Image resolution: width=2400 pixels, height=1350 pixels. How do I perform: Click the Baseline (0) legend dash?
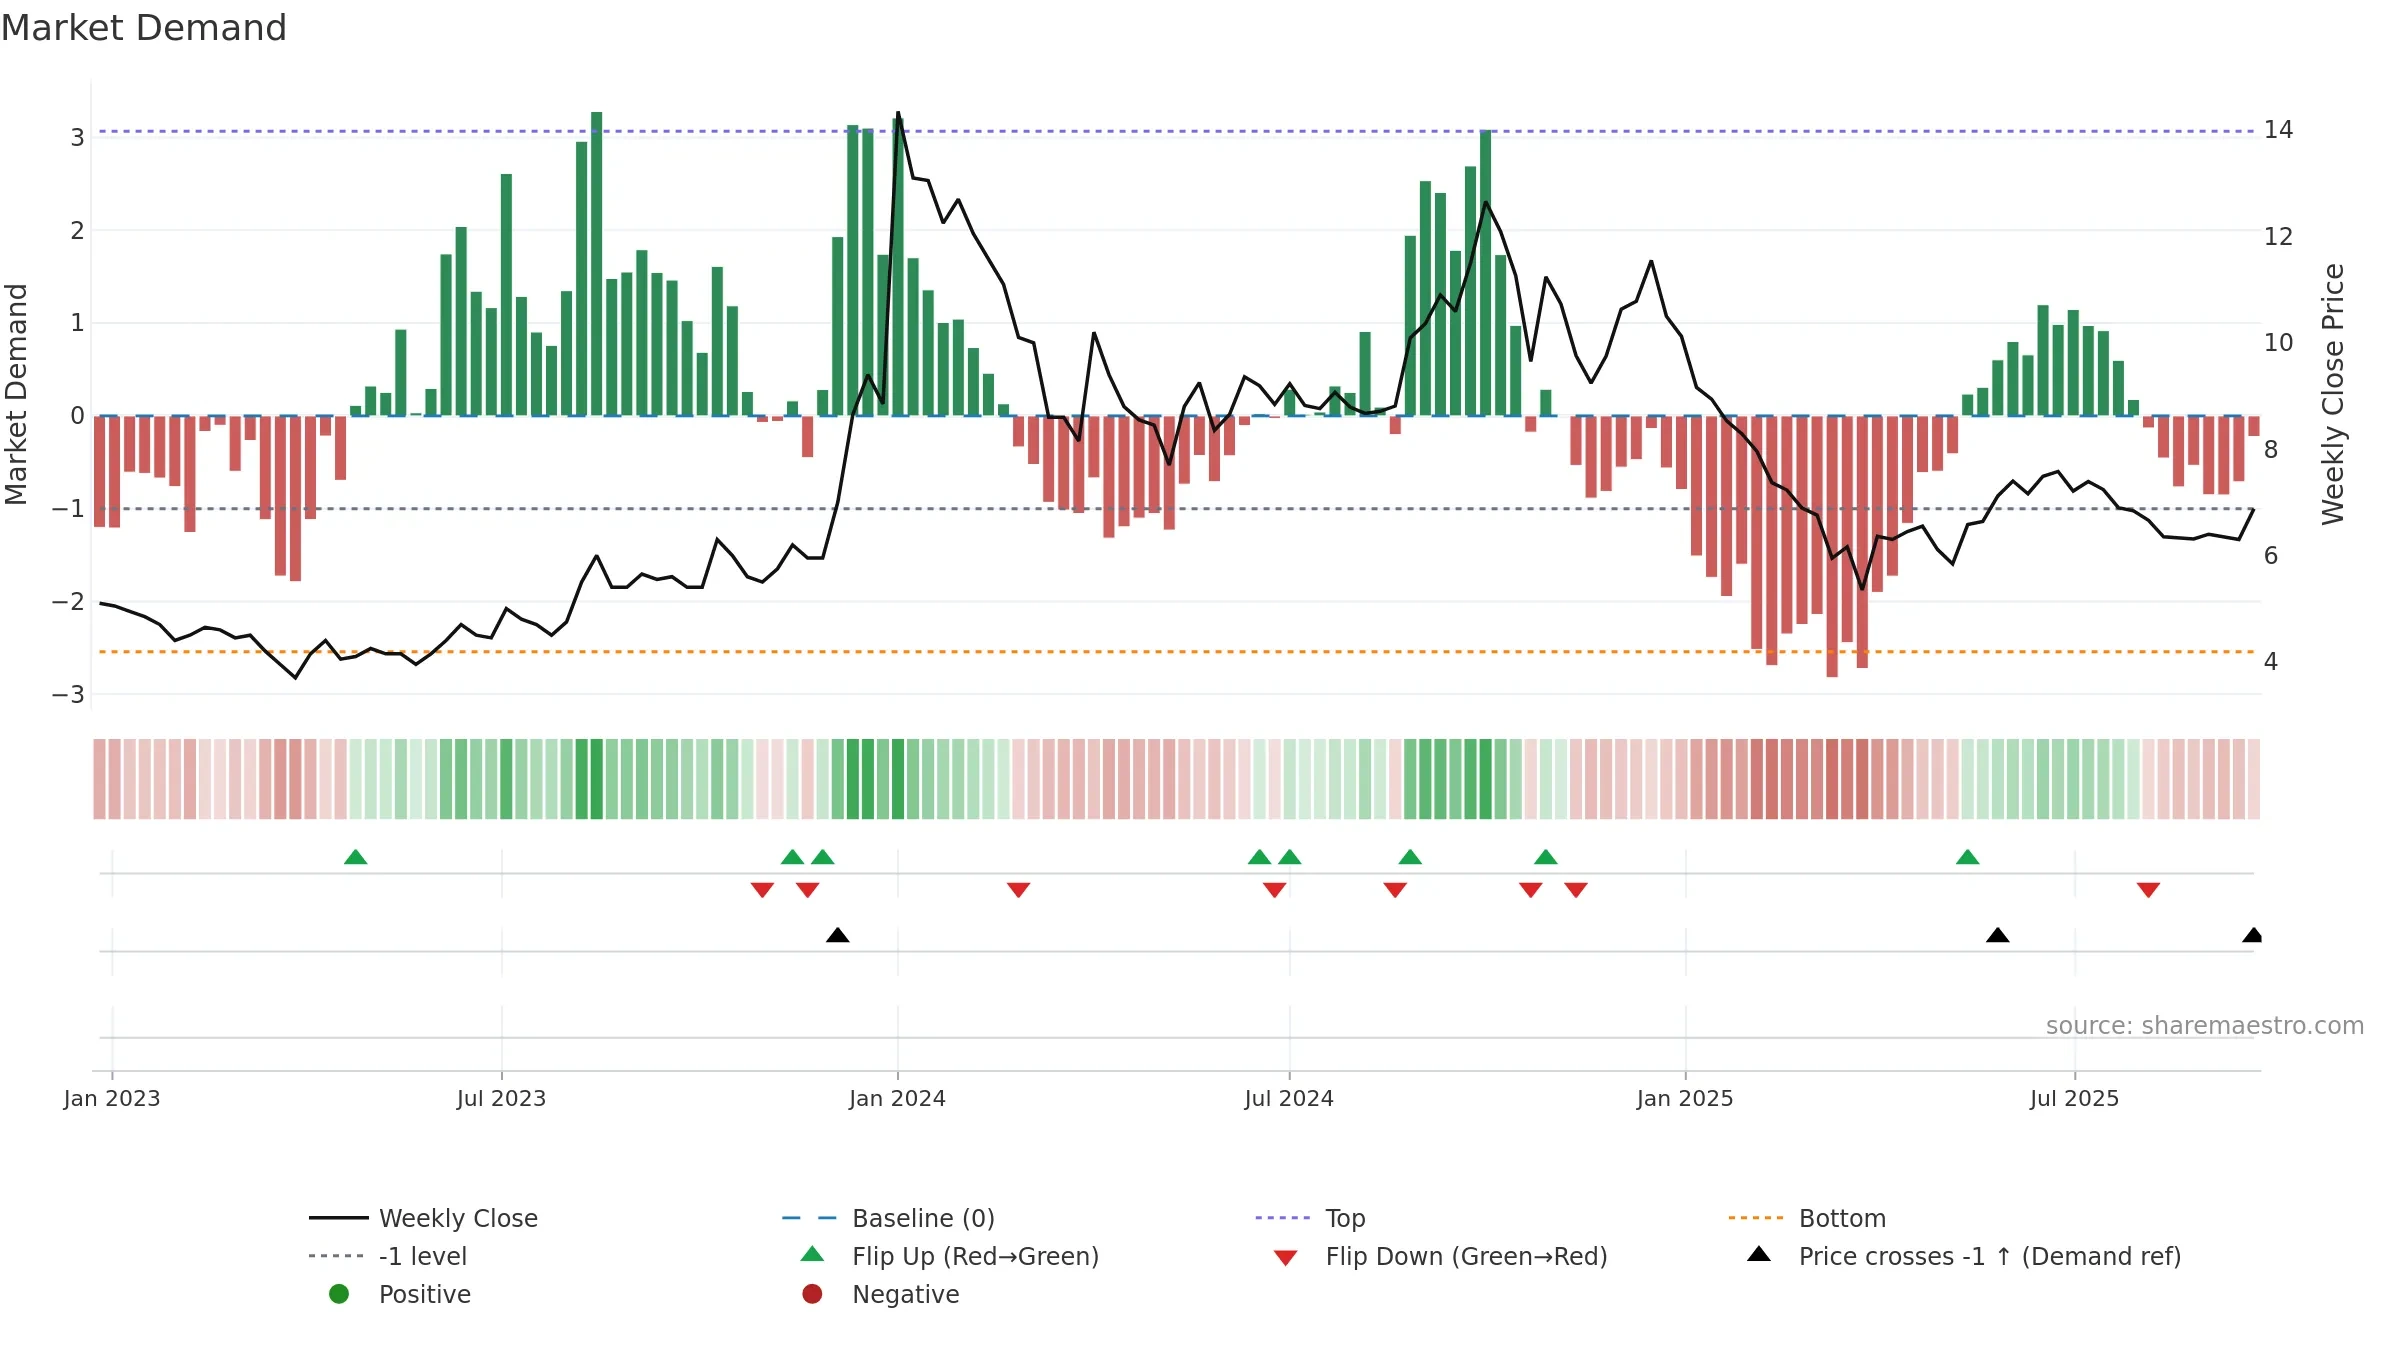[809, 1218]
